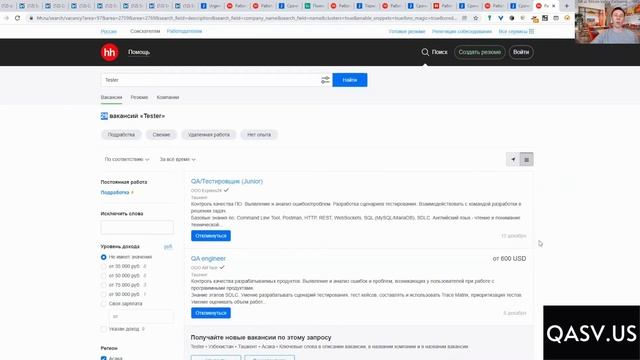Open the За всё время period dropdown

click(178, 159)
